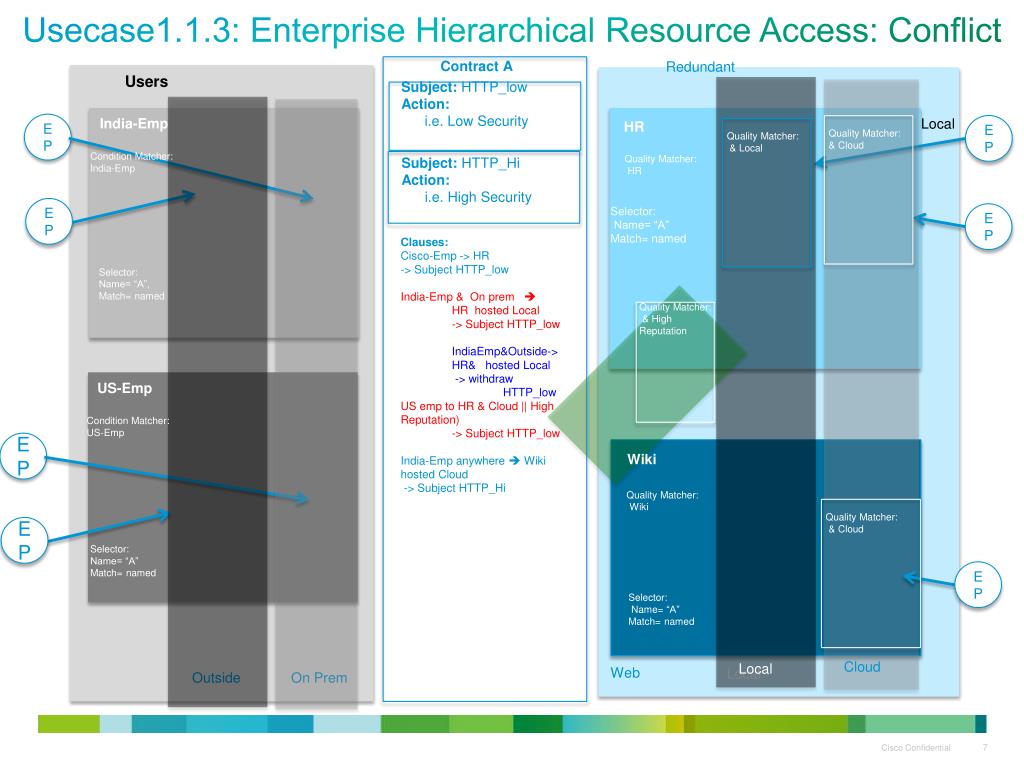Click '-> Subject HTTP_Hi' clause line

click(455, 488)
